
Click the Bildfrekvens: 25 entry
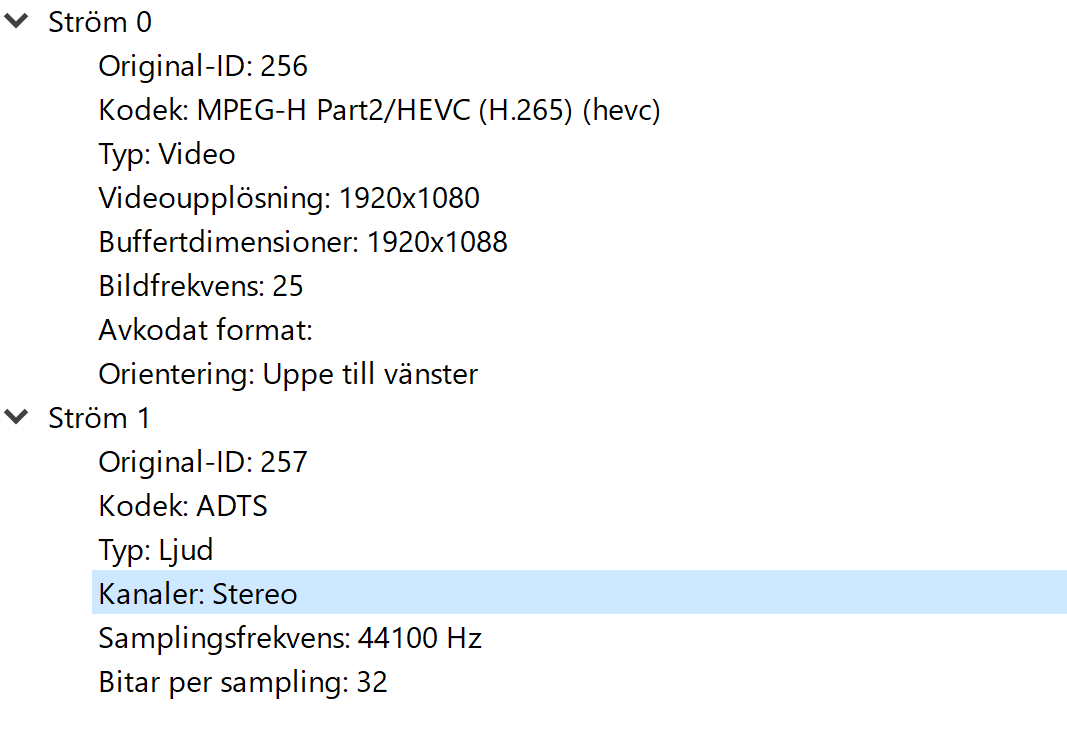[x=201, y=285]
